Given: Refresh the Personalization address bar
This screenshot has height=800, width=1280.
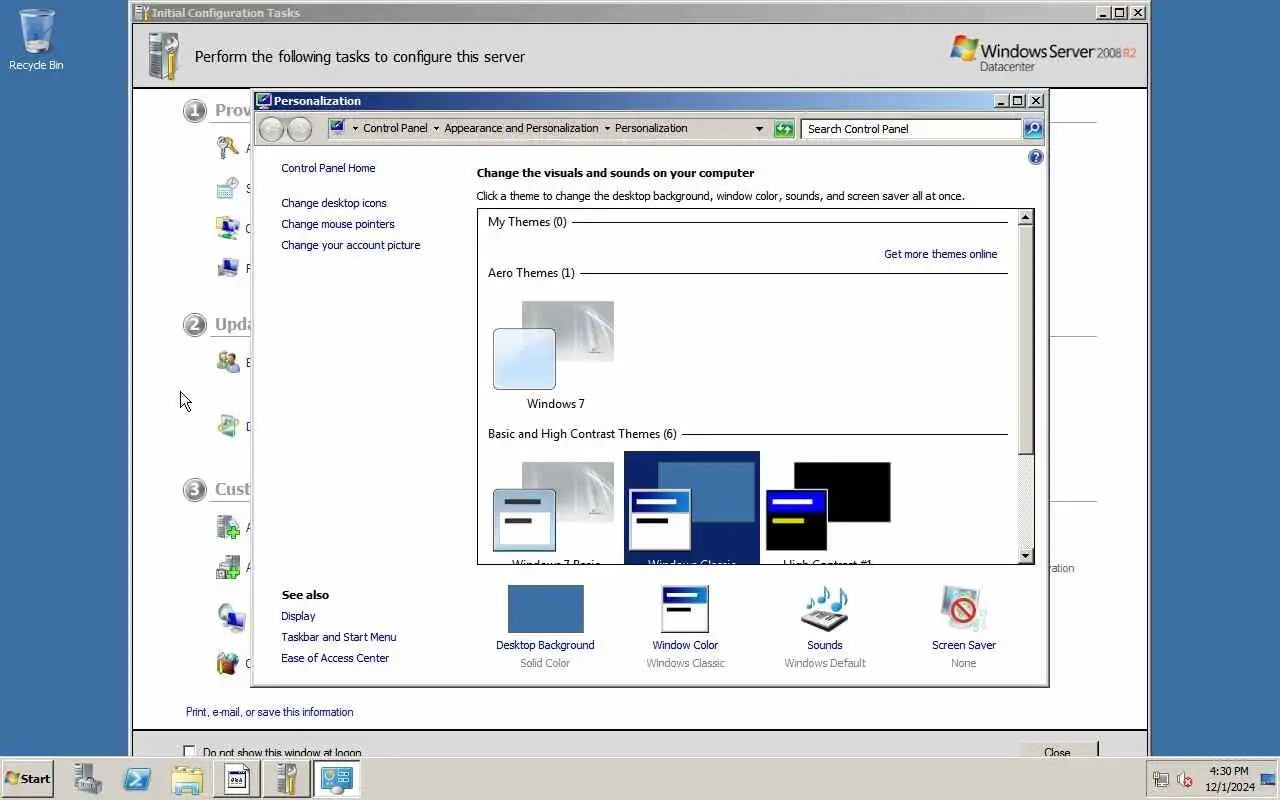Looking at the screenshot, I should (784, 129).
